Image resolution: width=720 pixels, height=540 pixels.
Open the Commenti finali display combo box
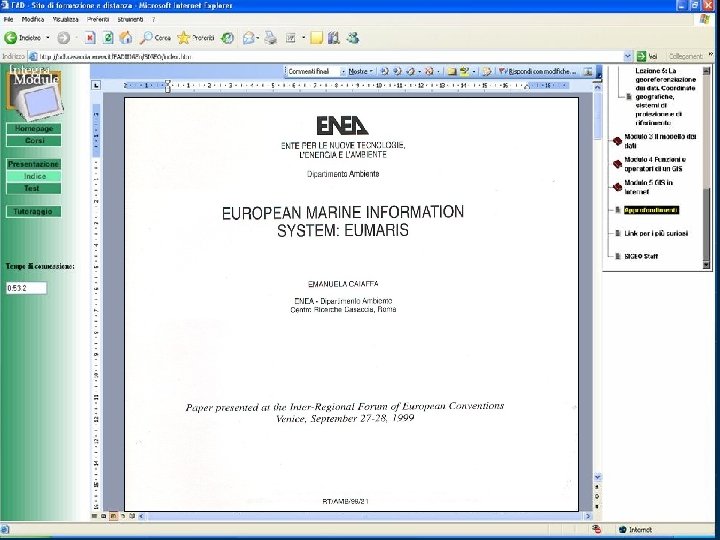tap(316, 72)
